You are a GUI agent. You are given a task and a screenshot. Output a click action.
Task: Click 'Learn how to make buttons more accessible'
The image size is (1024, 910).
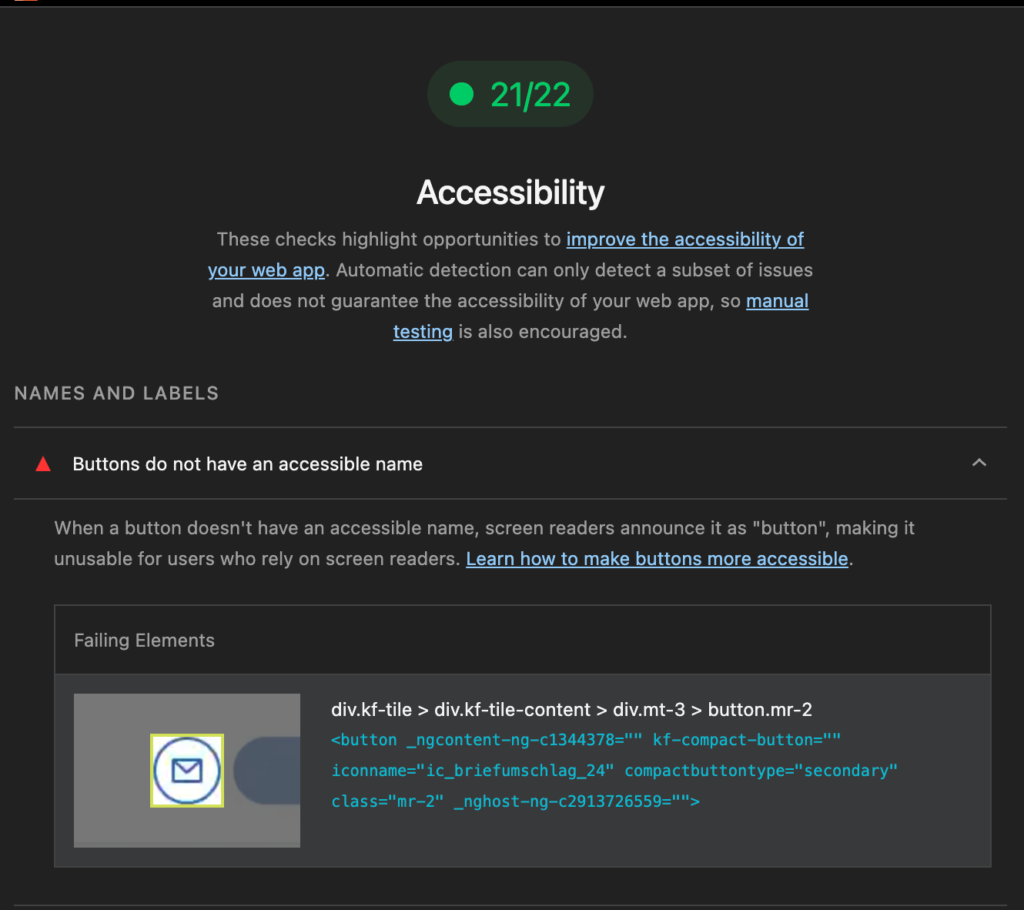[656, 558]
